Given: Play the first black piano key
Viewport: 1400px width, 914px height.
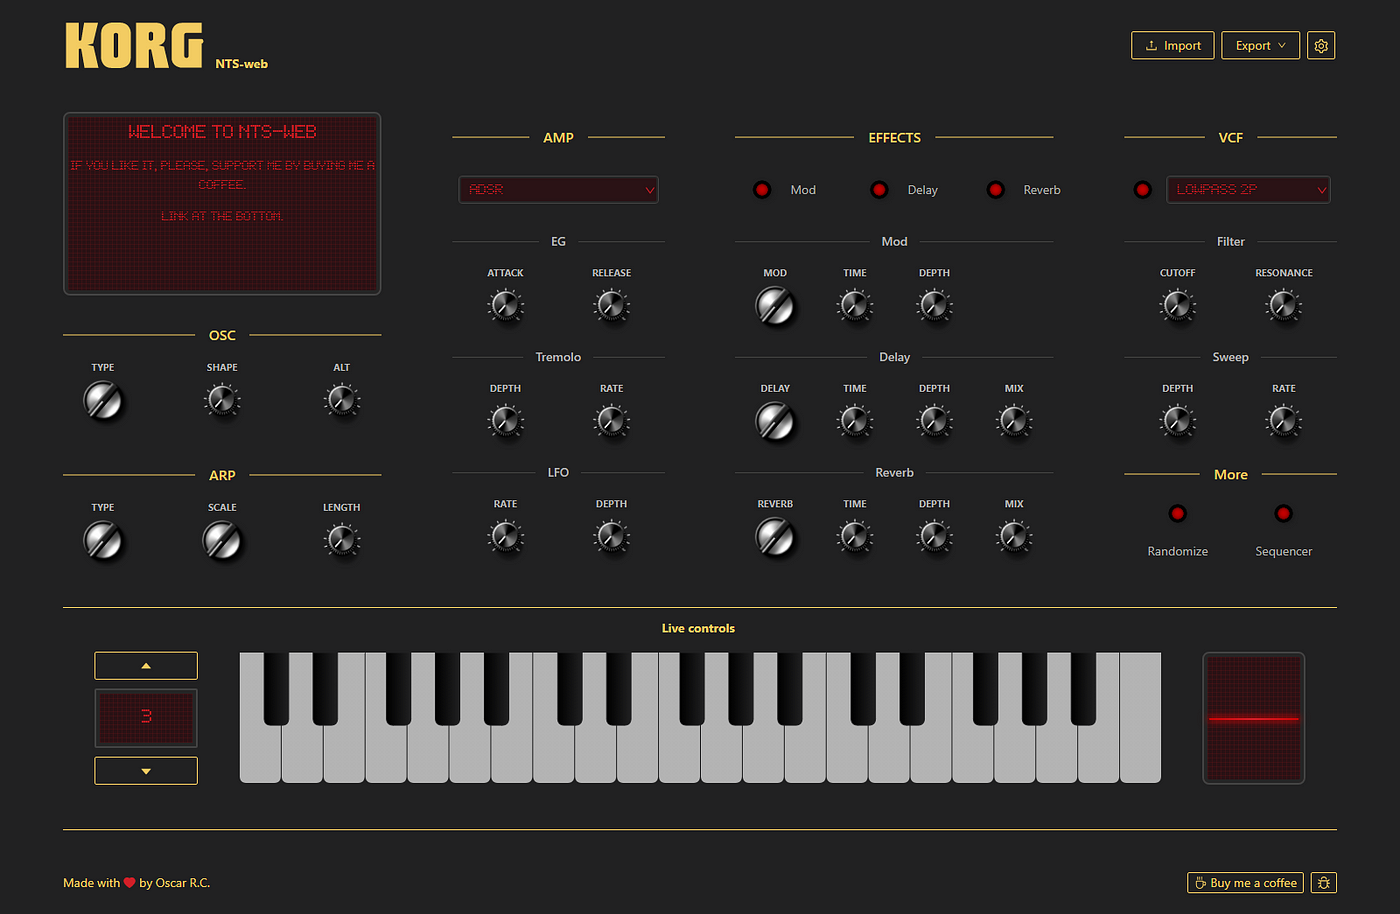Looking at the screenshot, I should click(276, 689).
